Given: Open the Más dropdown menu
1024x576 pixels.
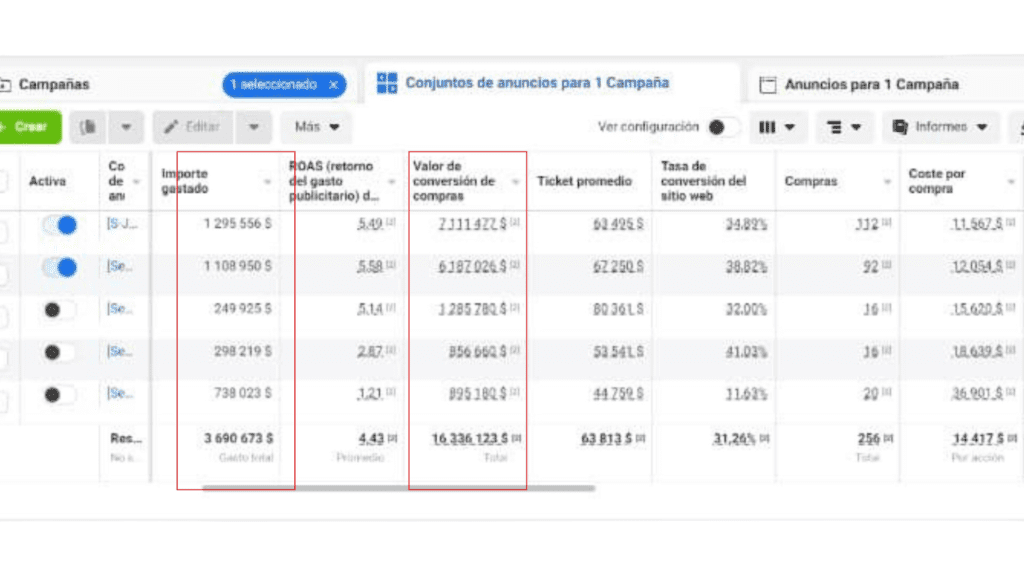Looking at the screenshot, I should (317, 127).
